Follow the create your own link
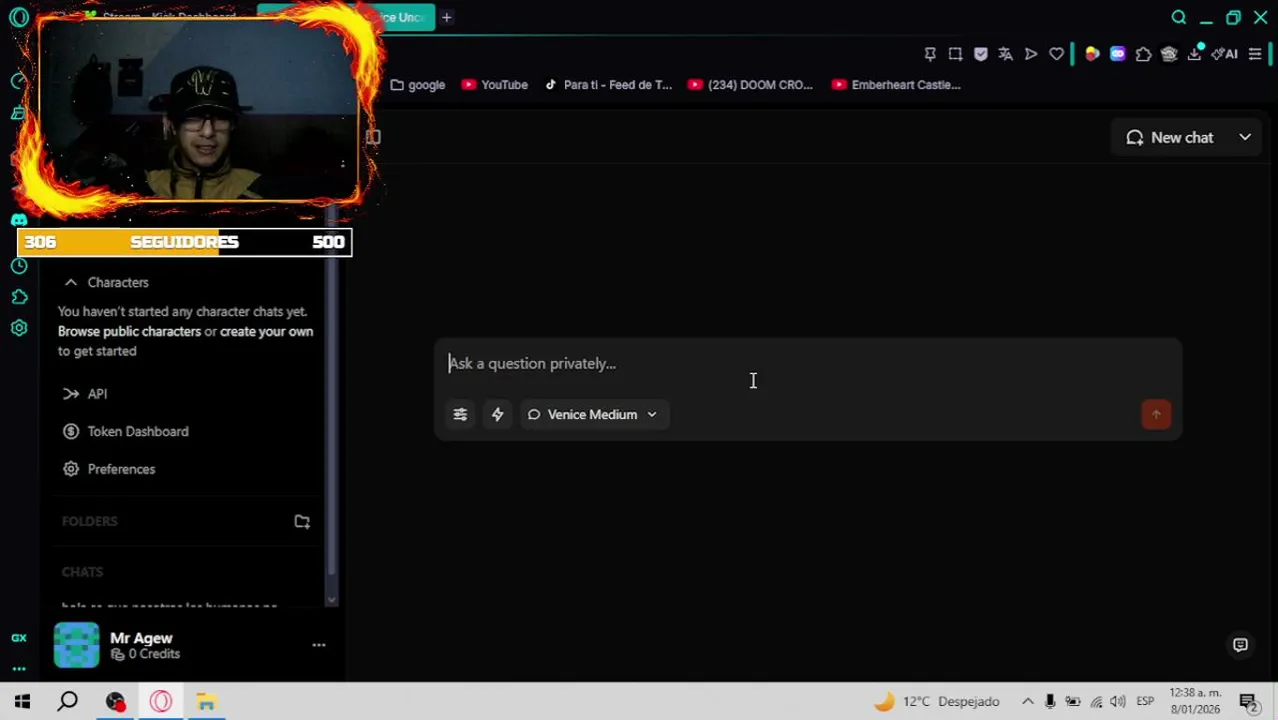Viewport: 1278px width, 720px height. (266, 331)
